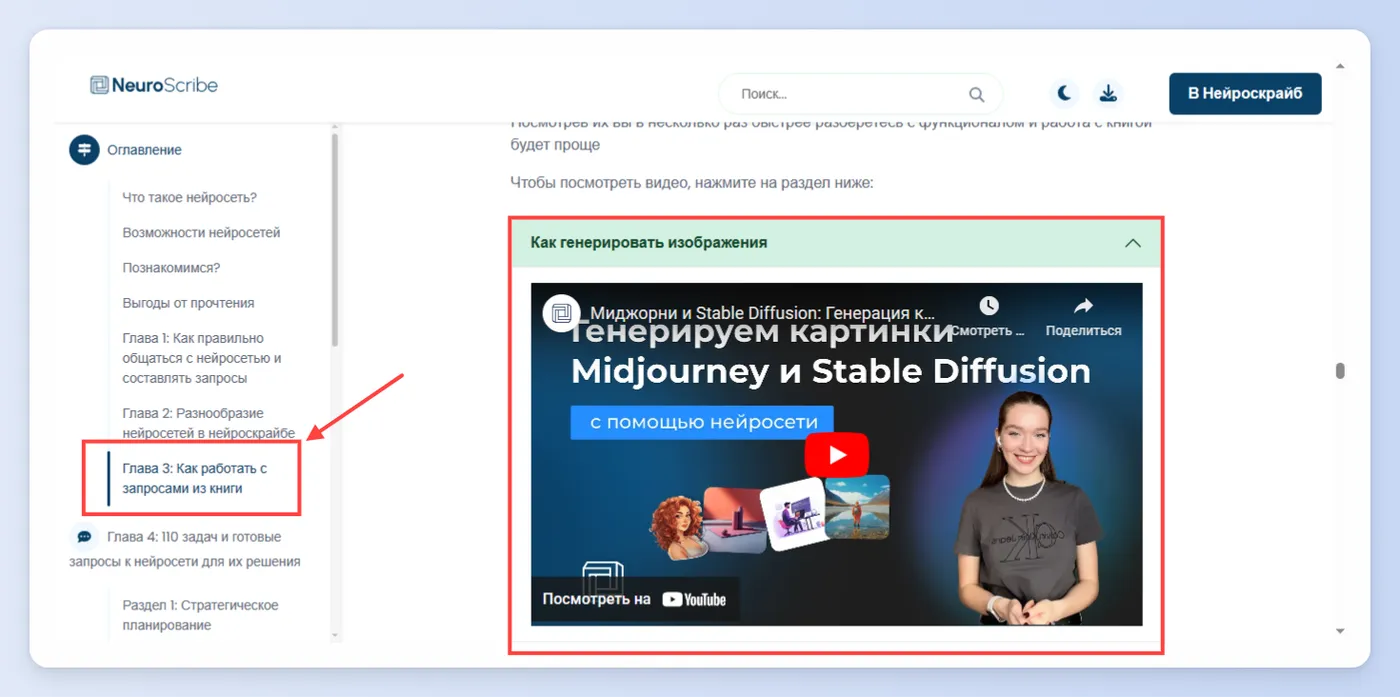The height and width of the screenshot is (697, 1400).
Task: Open Оглавление heading
Action: 144,150
